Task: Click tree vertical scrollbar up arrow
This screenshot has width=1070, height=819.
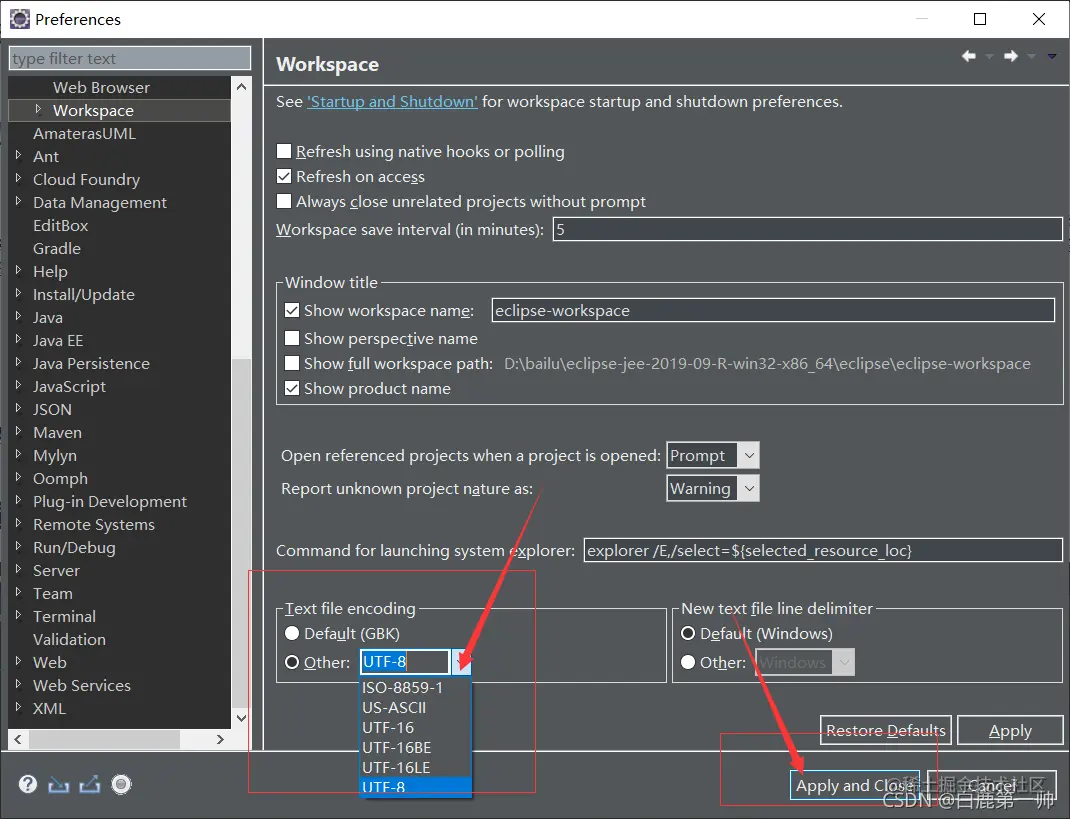Action: pyautogui.click(x=241, y=86)
